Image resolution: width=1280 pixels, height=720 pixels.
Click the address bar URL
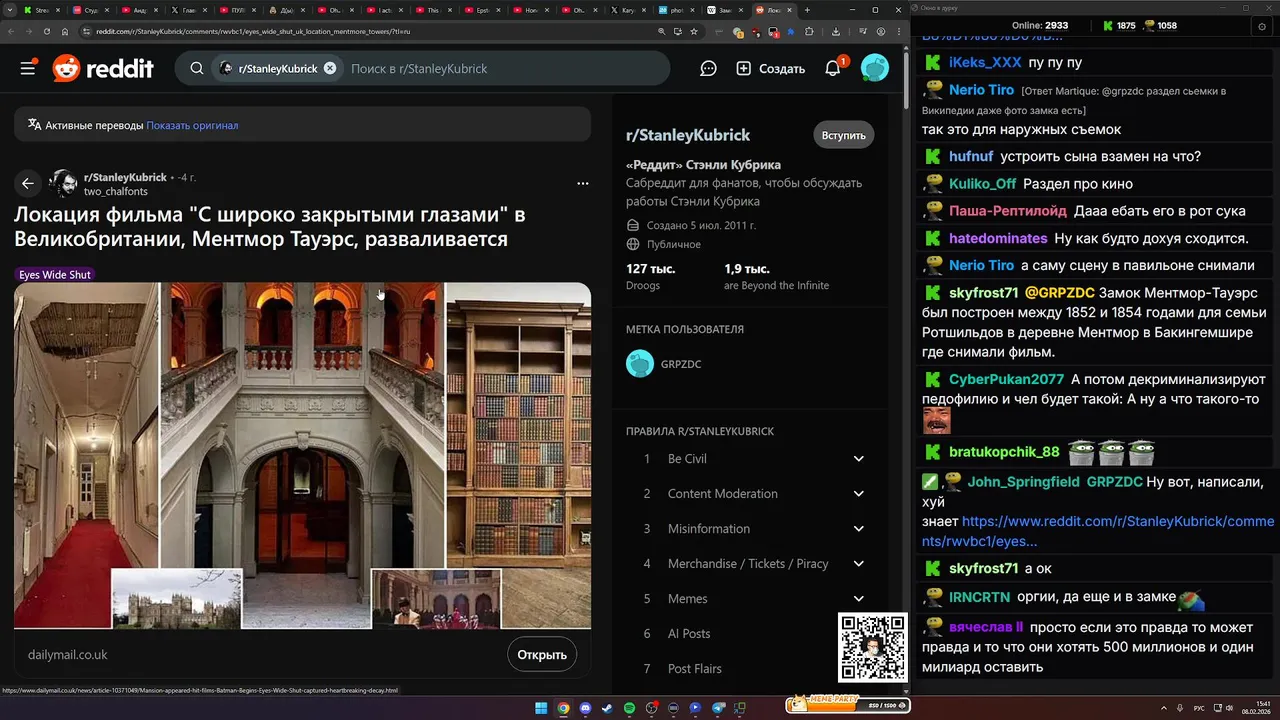pyautogui.click(x=254, y=31)
